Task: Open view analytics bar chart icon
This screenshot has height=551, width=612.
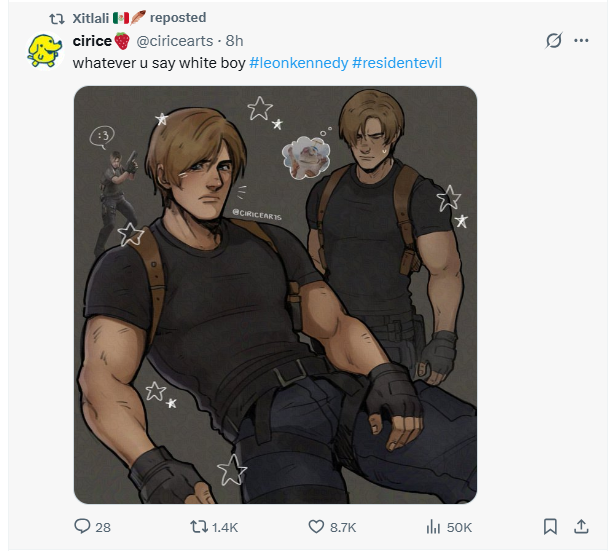Action: point(433,526)
